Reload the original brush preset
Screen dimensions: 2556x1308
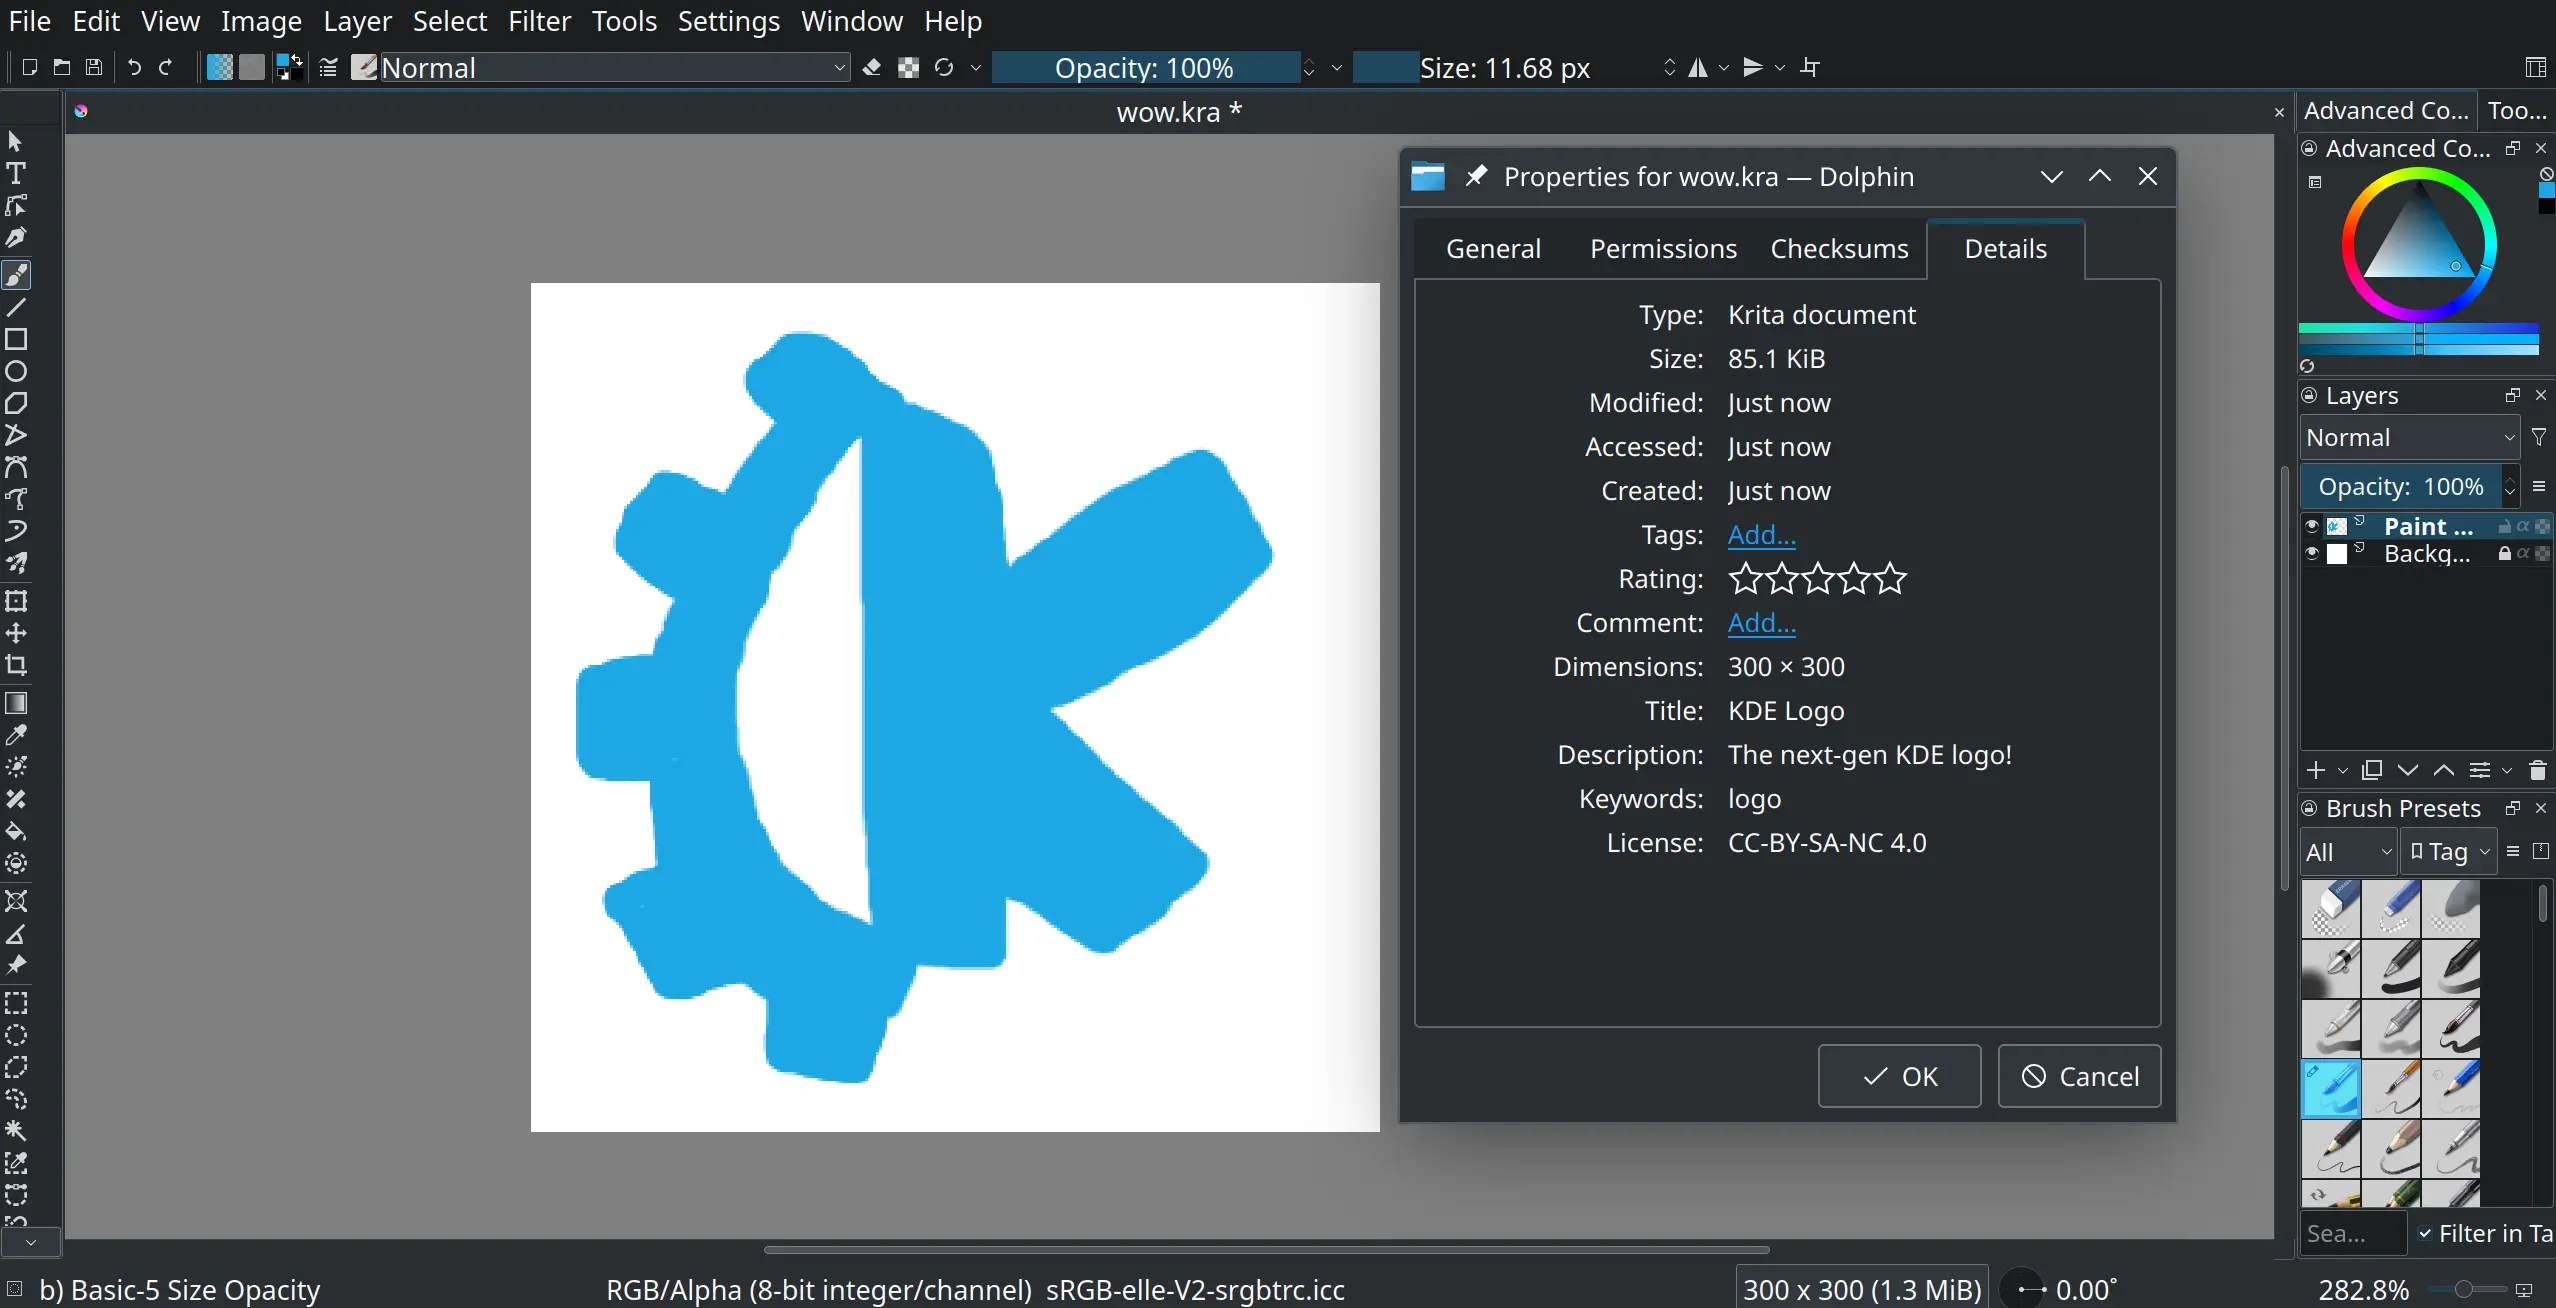pyautogui.click(x=944, y=67)
